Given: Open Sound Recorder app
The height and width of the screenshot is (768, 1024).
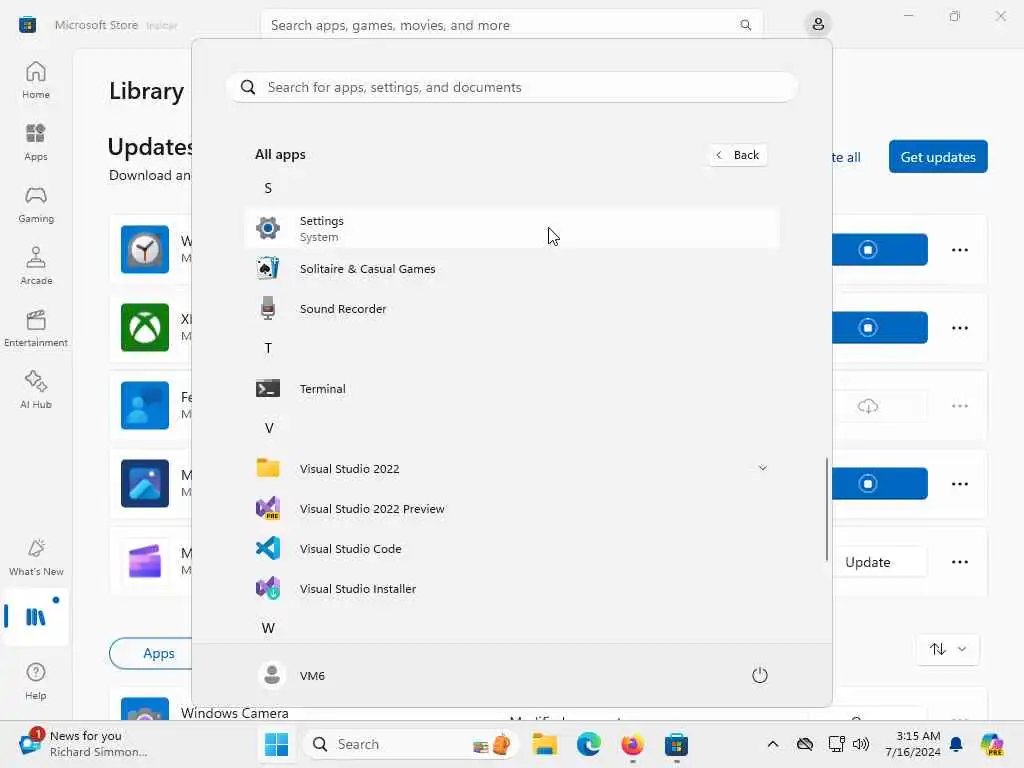Looking at the screenshot, I should click(x=512, y=308).
